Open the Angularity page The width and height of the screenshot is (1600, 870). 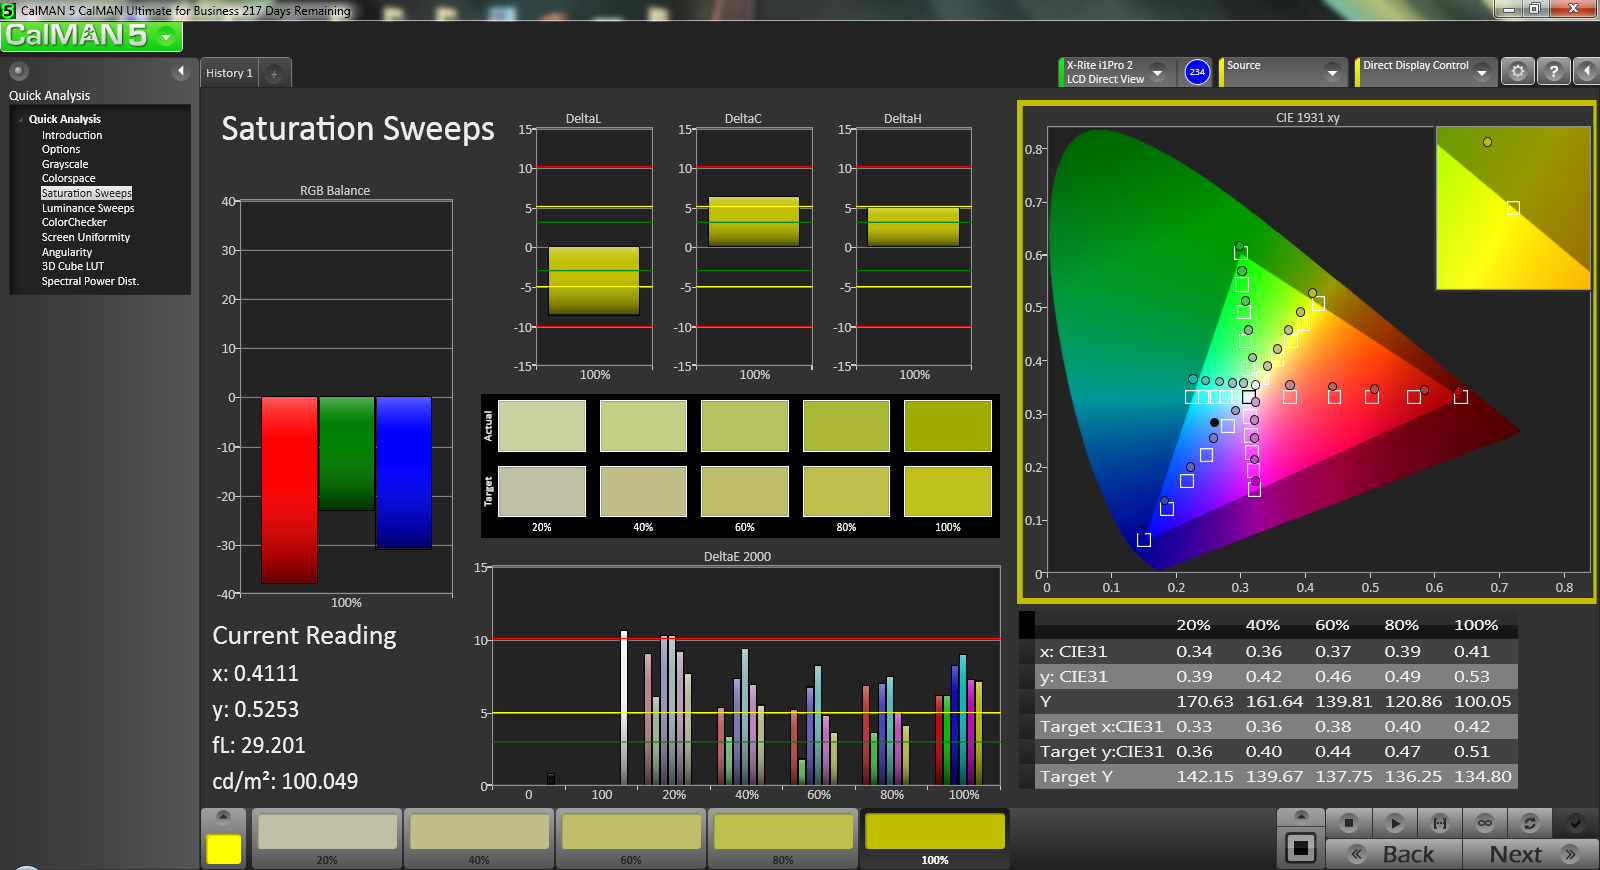coord(67,252)
